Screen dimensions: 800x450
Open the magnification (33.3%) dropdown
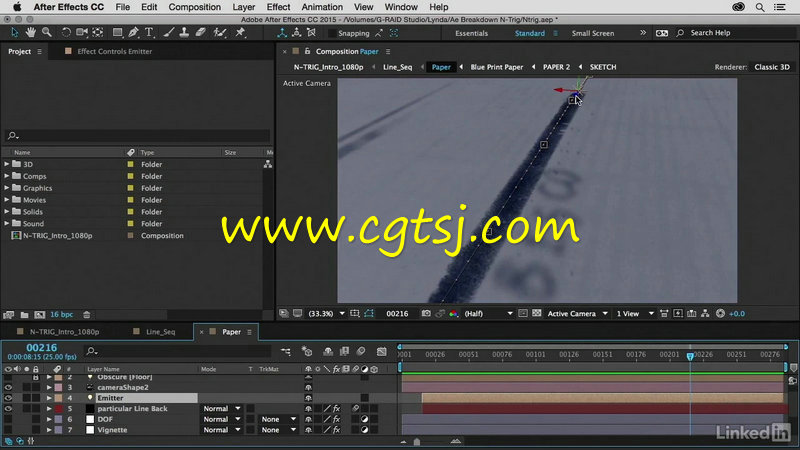point(326,313)
